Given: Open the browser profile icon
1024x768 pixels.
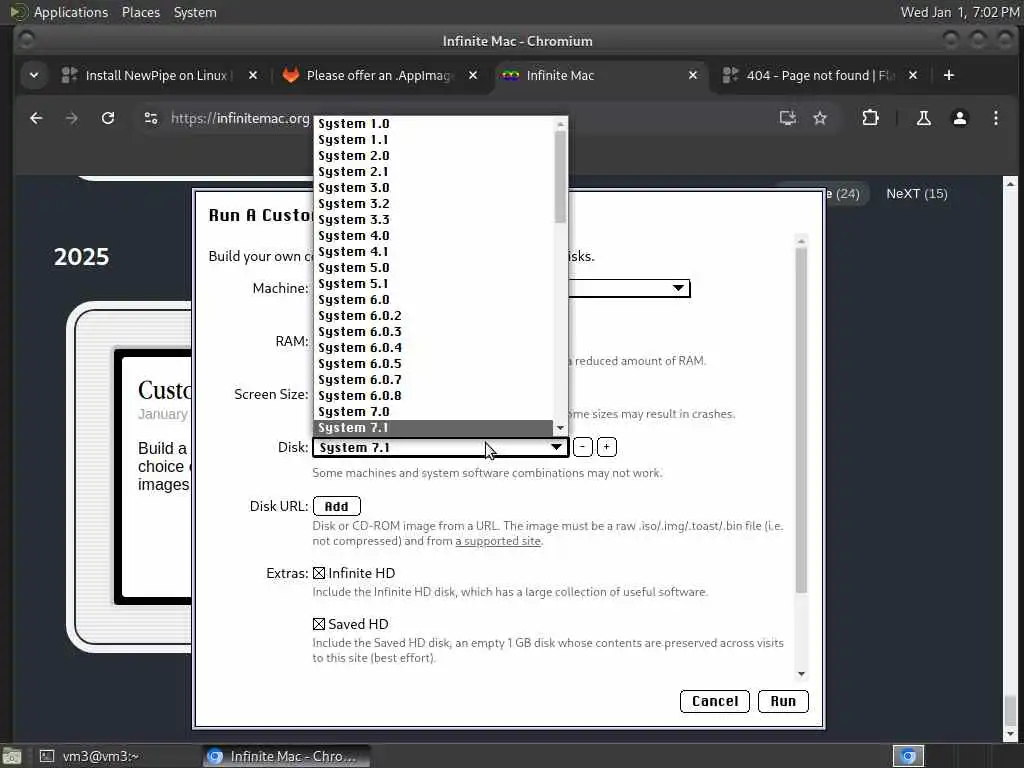Looking at the screenshot, I should pos(959,118).
